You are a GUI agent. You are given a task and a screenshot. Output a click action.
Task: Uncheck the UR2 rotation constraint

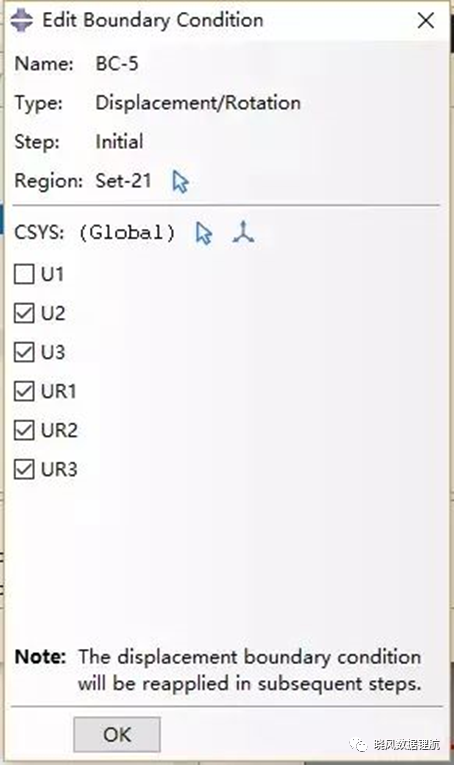pyautogui.click(x=24, y=430)
